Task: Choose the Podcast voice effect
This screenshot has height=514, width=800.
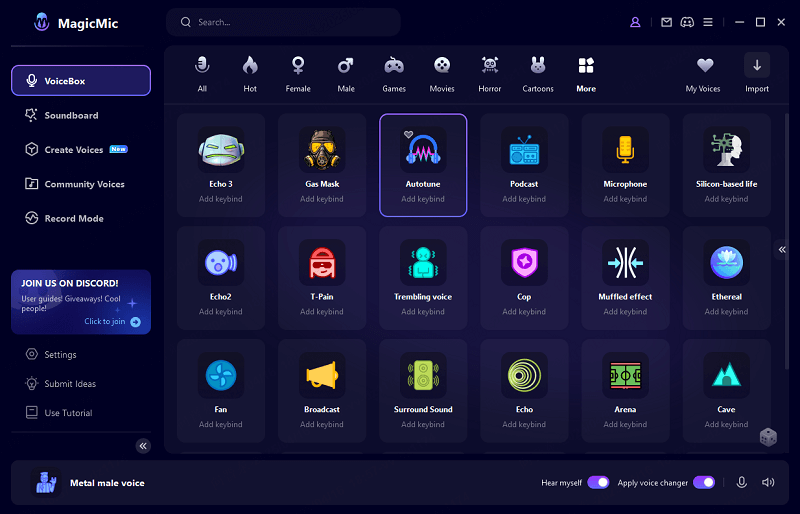Action: [x=524, y=151]
